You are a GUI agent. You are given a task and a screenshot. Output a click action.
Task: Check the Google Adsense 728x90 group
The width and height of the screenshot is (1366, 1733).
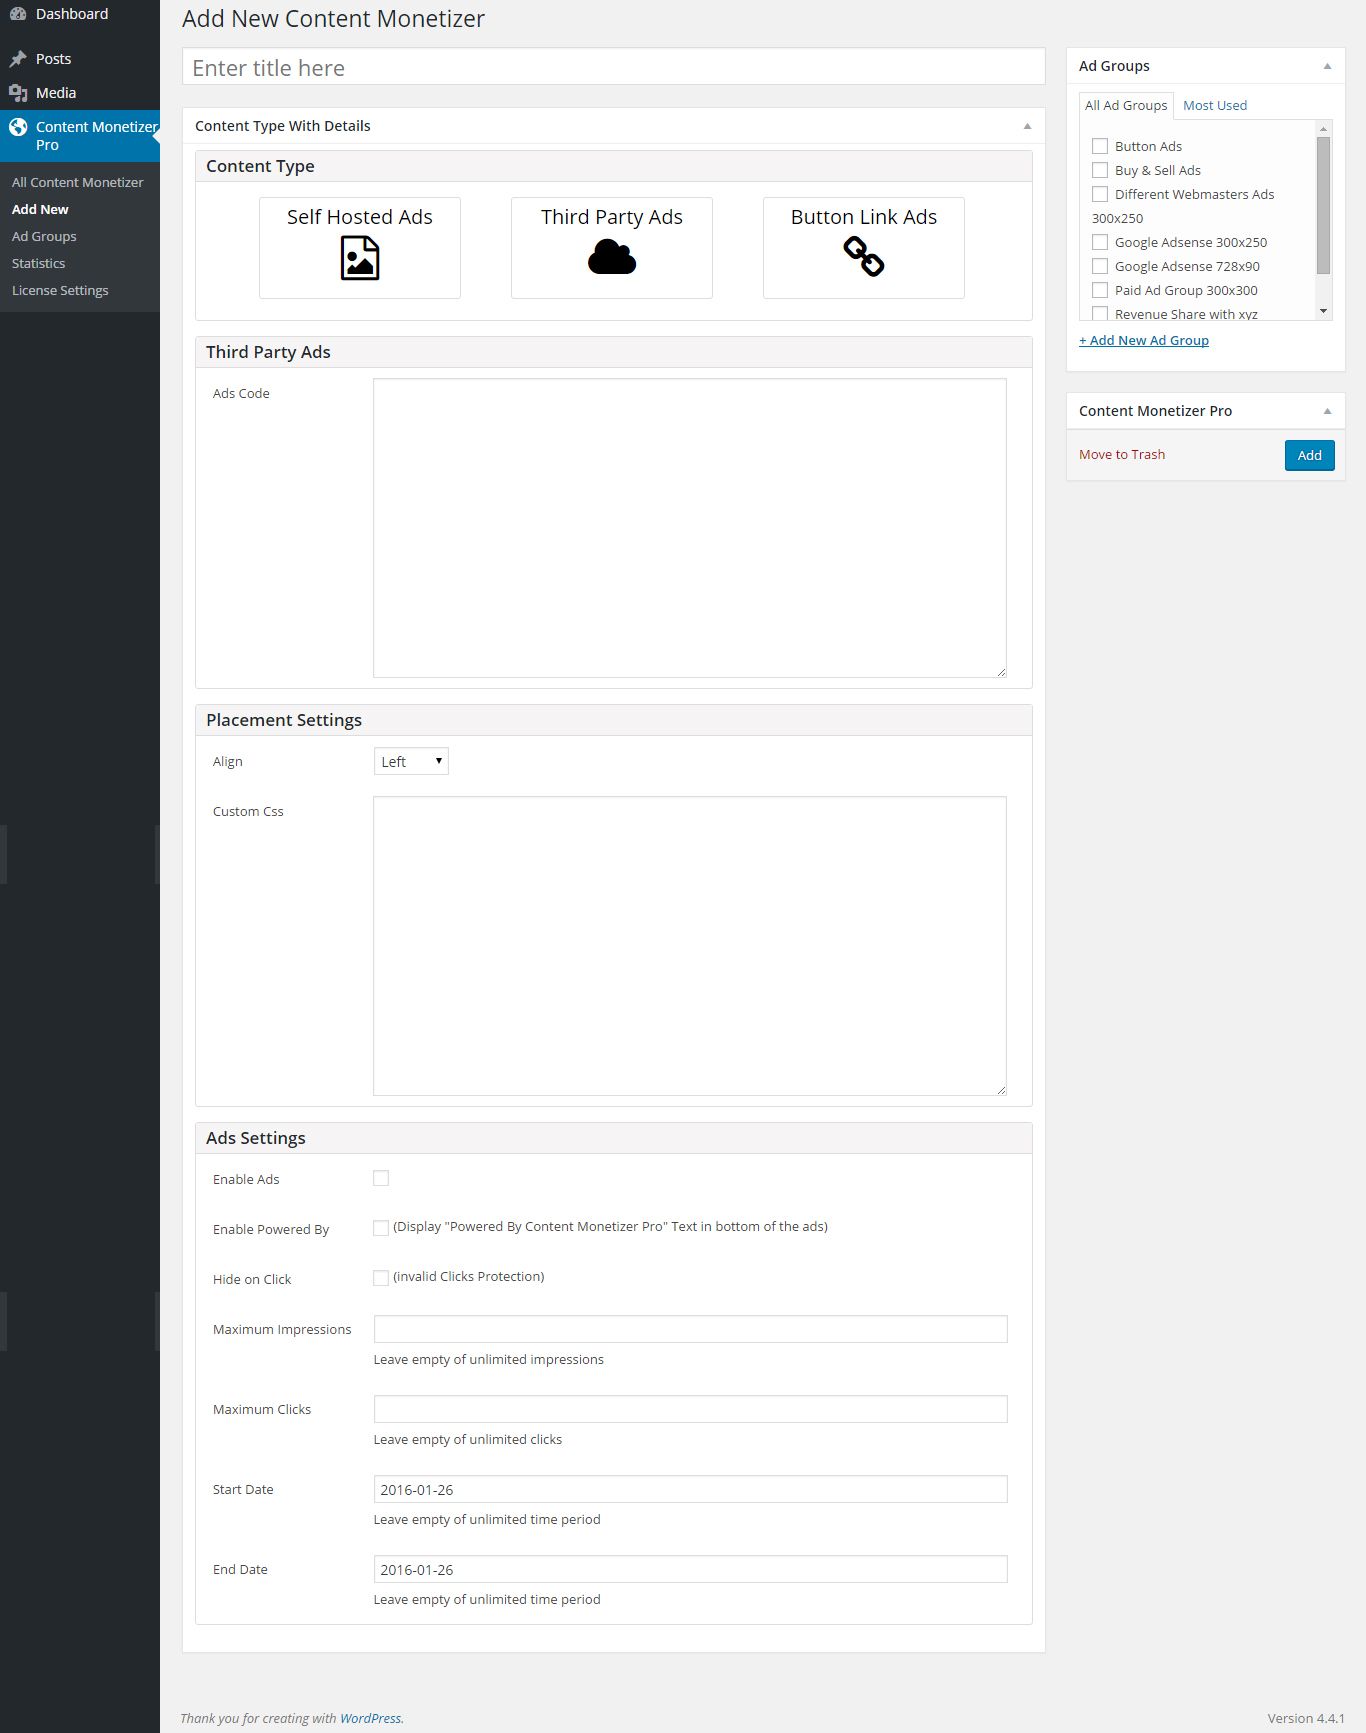point(1100,266)
